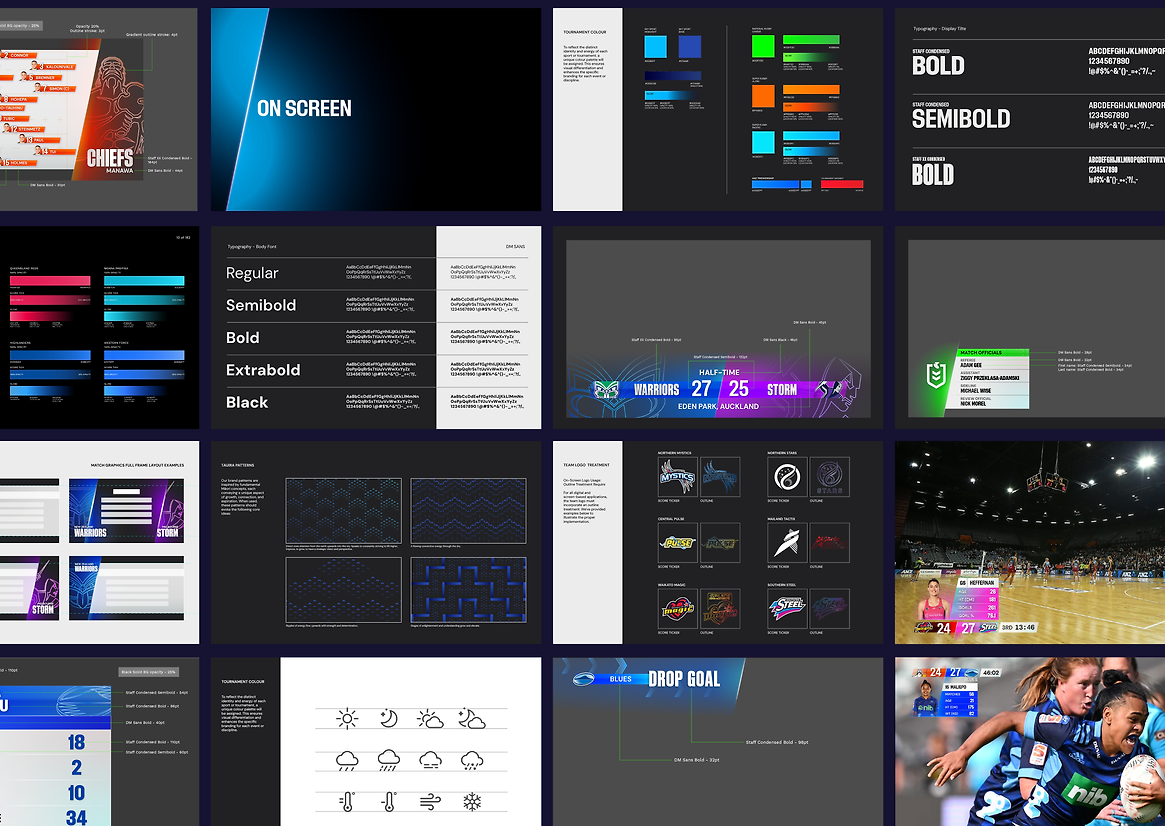
Task: Click the large "18" stat number
Action: coord(76,743)
